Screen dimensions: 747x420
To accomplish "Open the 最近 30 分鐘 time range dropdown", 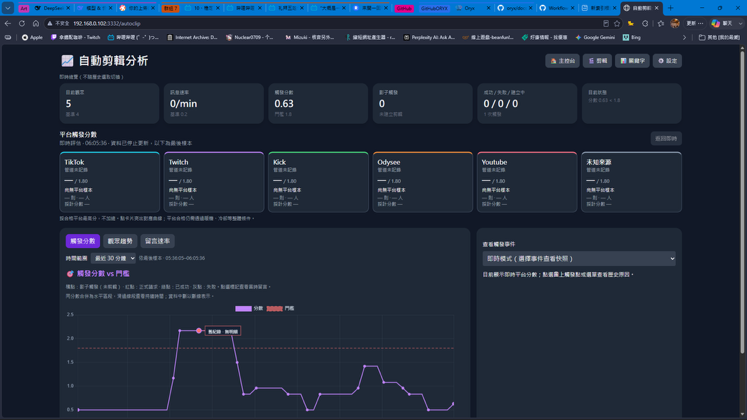I will click(x=113, y=258).
